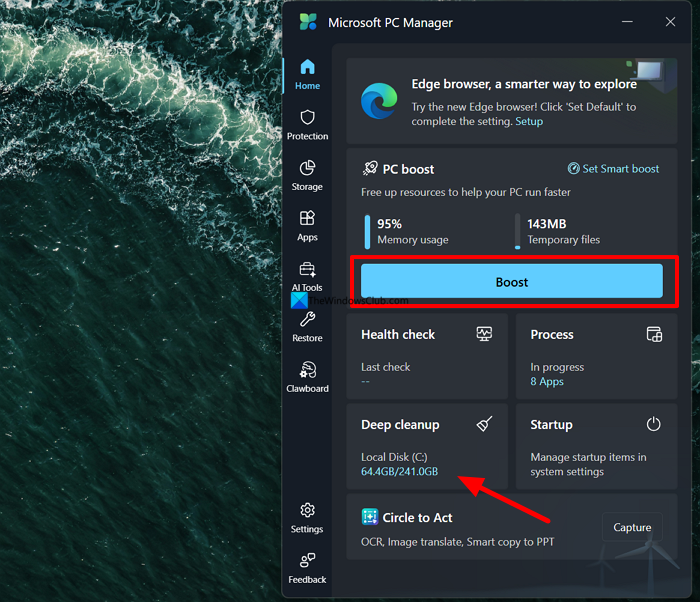
Task: Click the Deep cleanup broom icon
Action: point(484,423)
